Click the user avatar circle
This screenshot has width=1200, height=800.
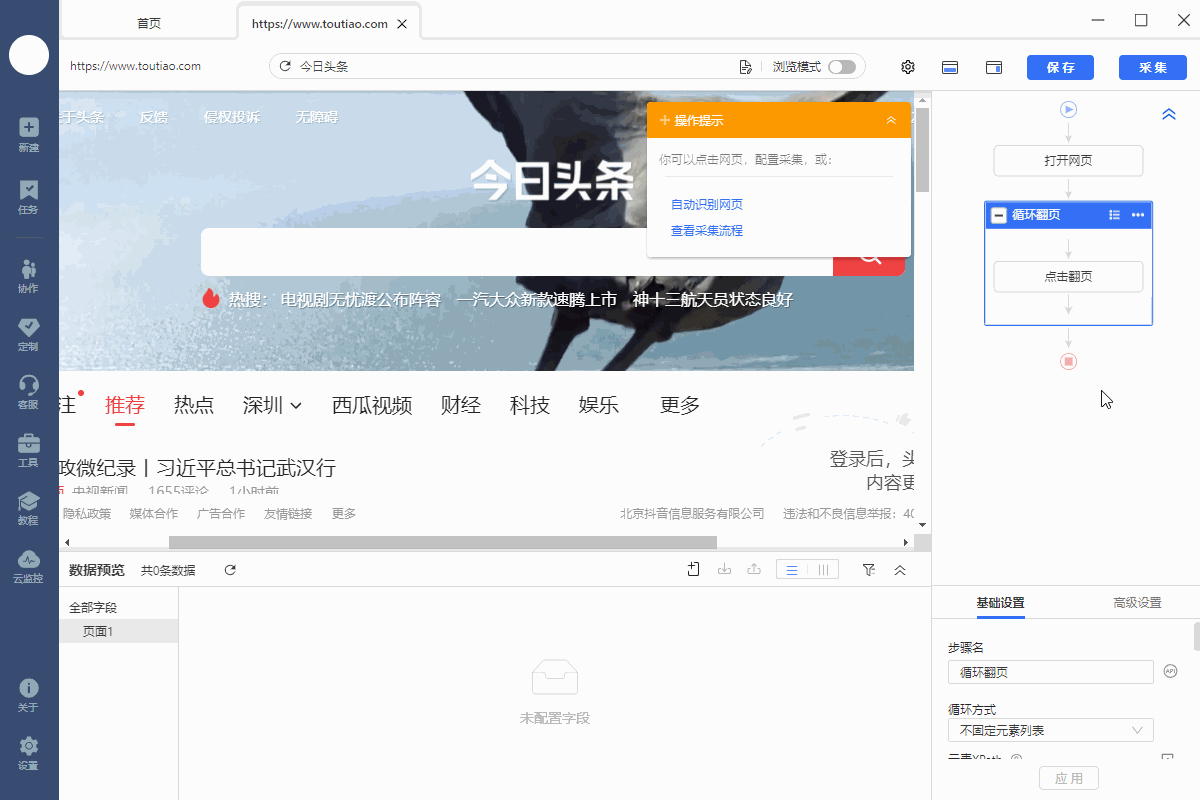[29, 54]
